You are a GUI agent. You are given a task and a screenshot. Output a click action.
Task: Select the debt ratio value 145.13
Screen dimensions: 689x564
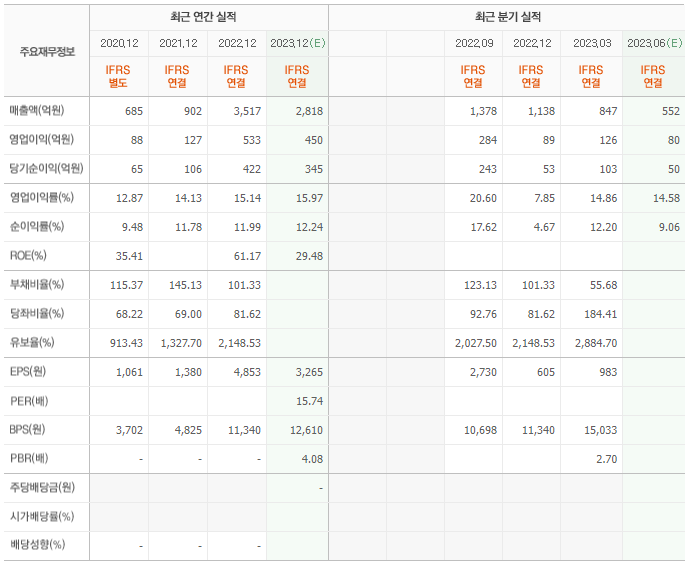click(x=185, y=285)
